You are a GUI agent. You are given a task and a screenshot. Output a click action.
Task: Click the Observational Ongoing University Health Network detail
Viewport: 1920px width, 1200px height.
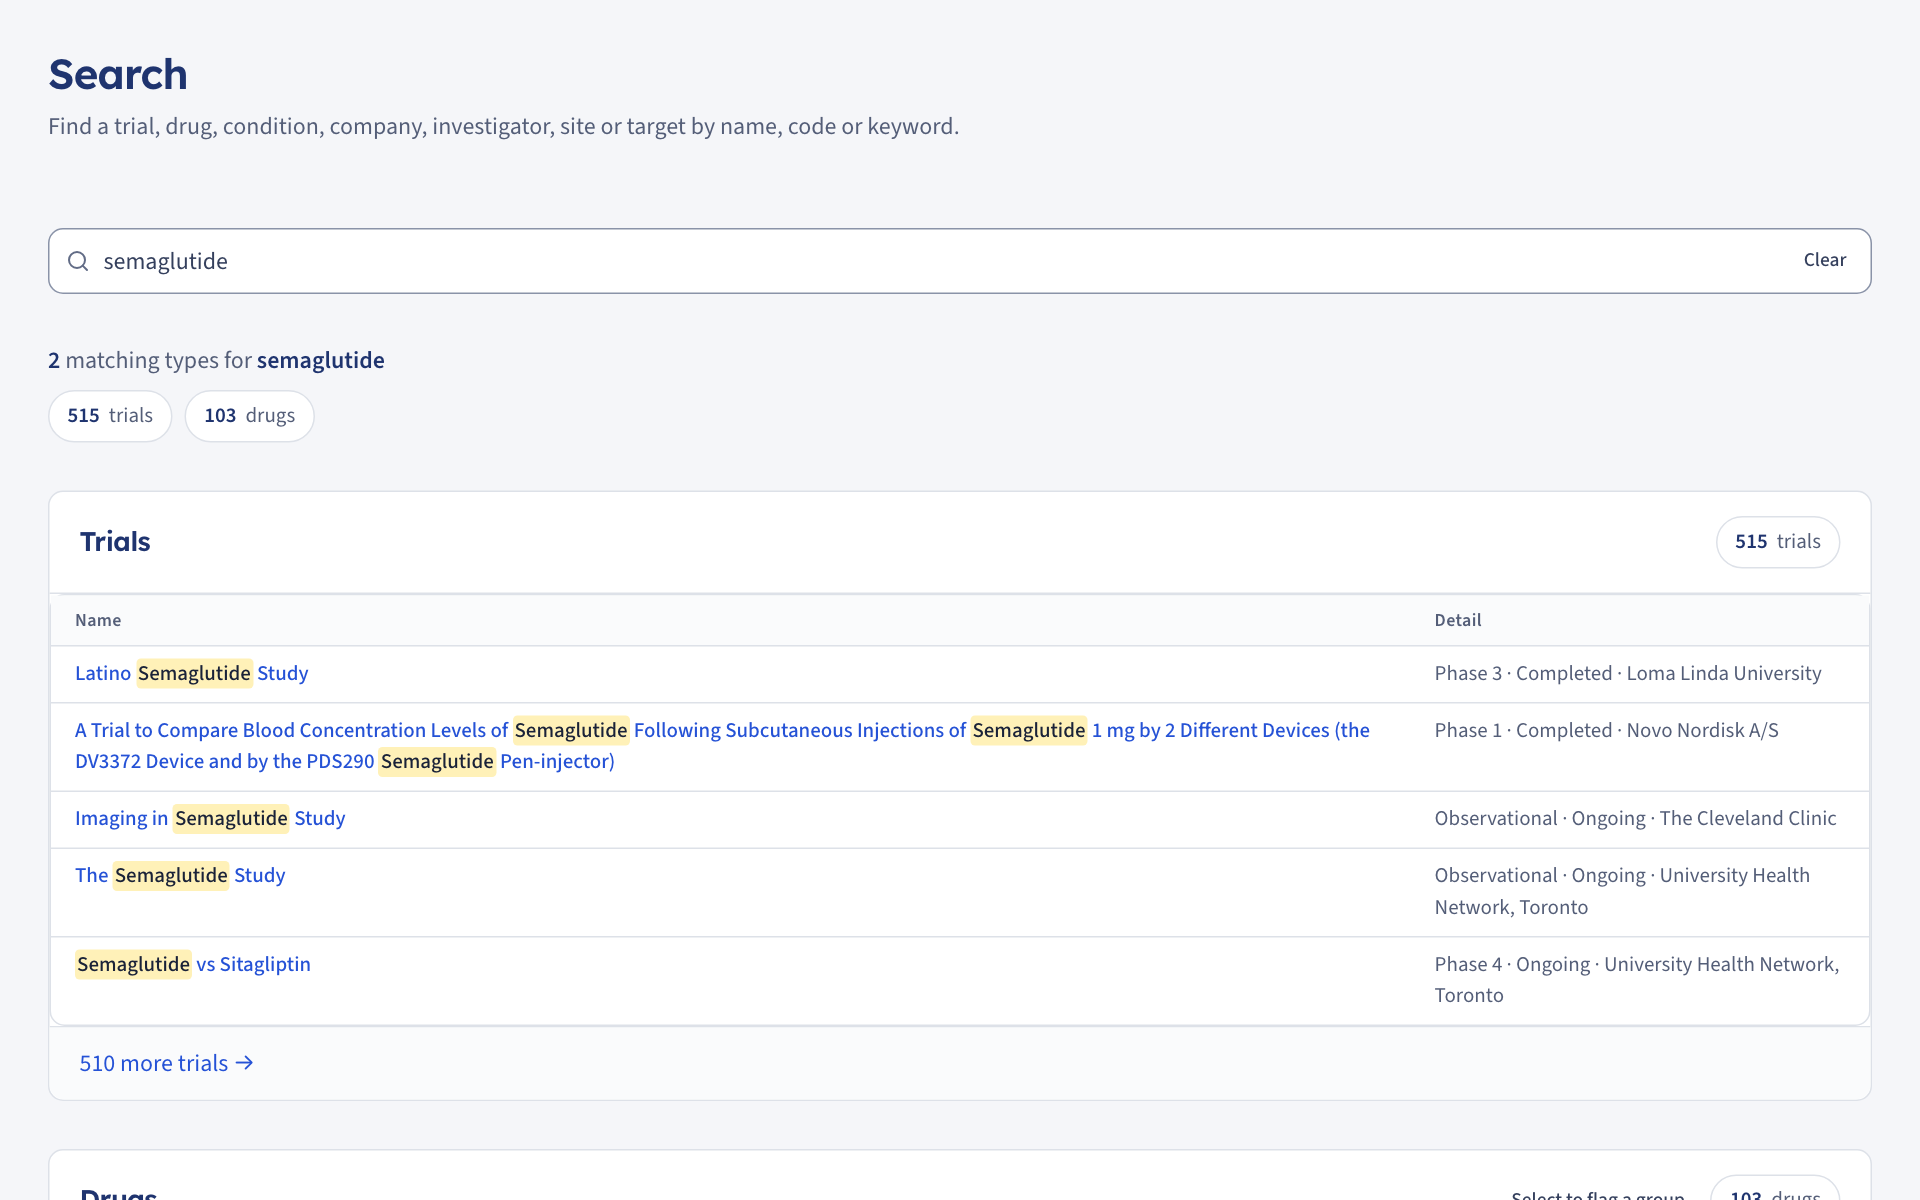coord(1622,892)
